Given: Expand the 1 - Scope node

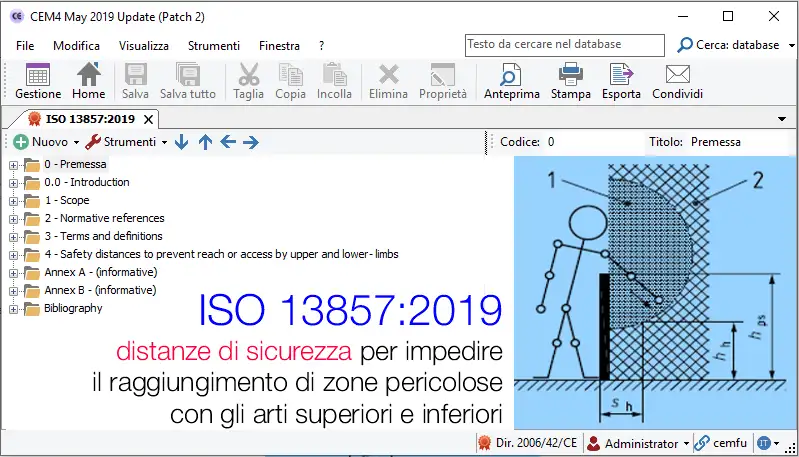Looking at the screenshot, I should pyautogui.click(x=13, y=201).
